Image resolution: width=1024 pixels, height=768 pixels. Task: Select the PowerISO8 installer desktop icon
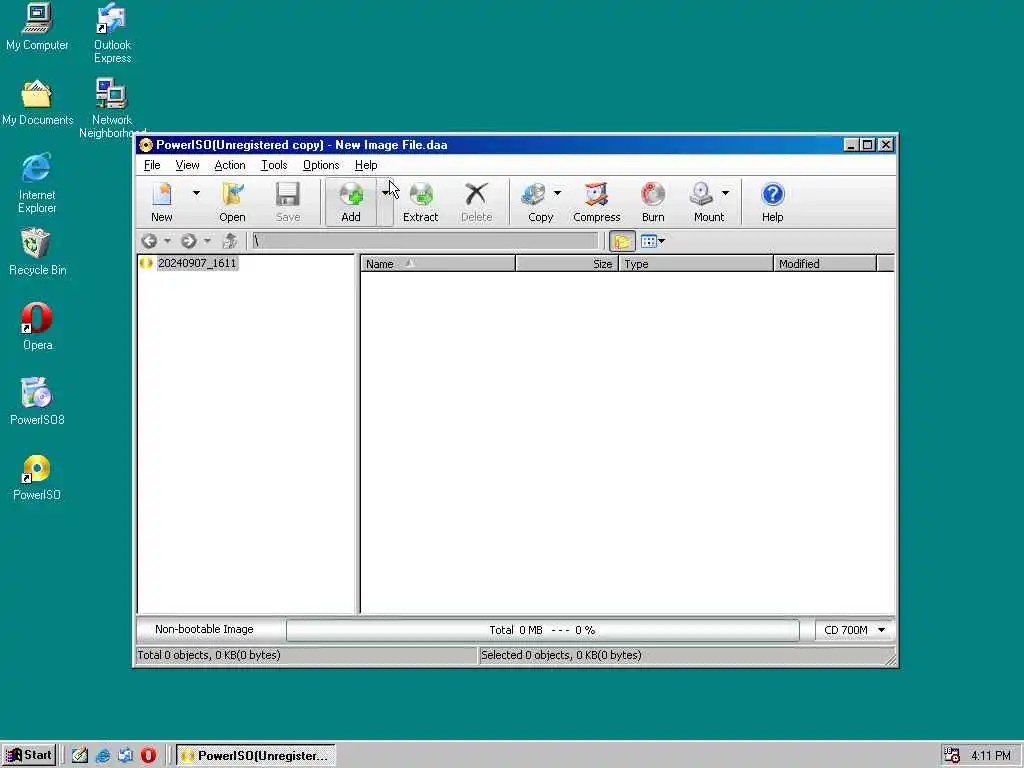click(37, 402)
